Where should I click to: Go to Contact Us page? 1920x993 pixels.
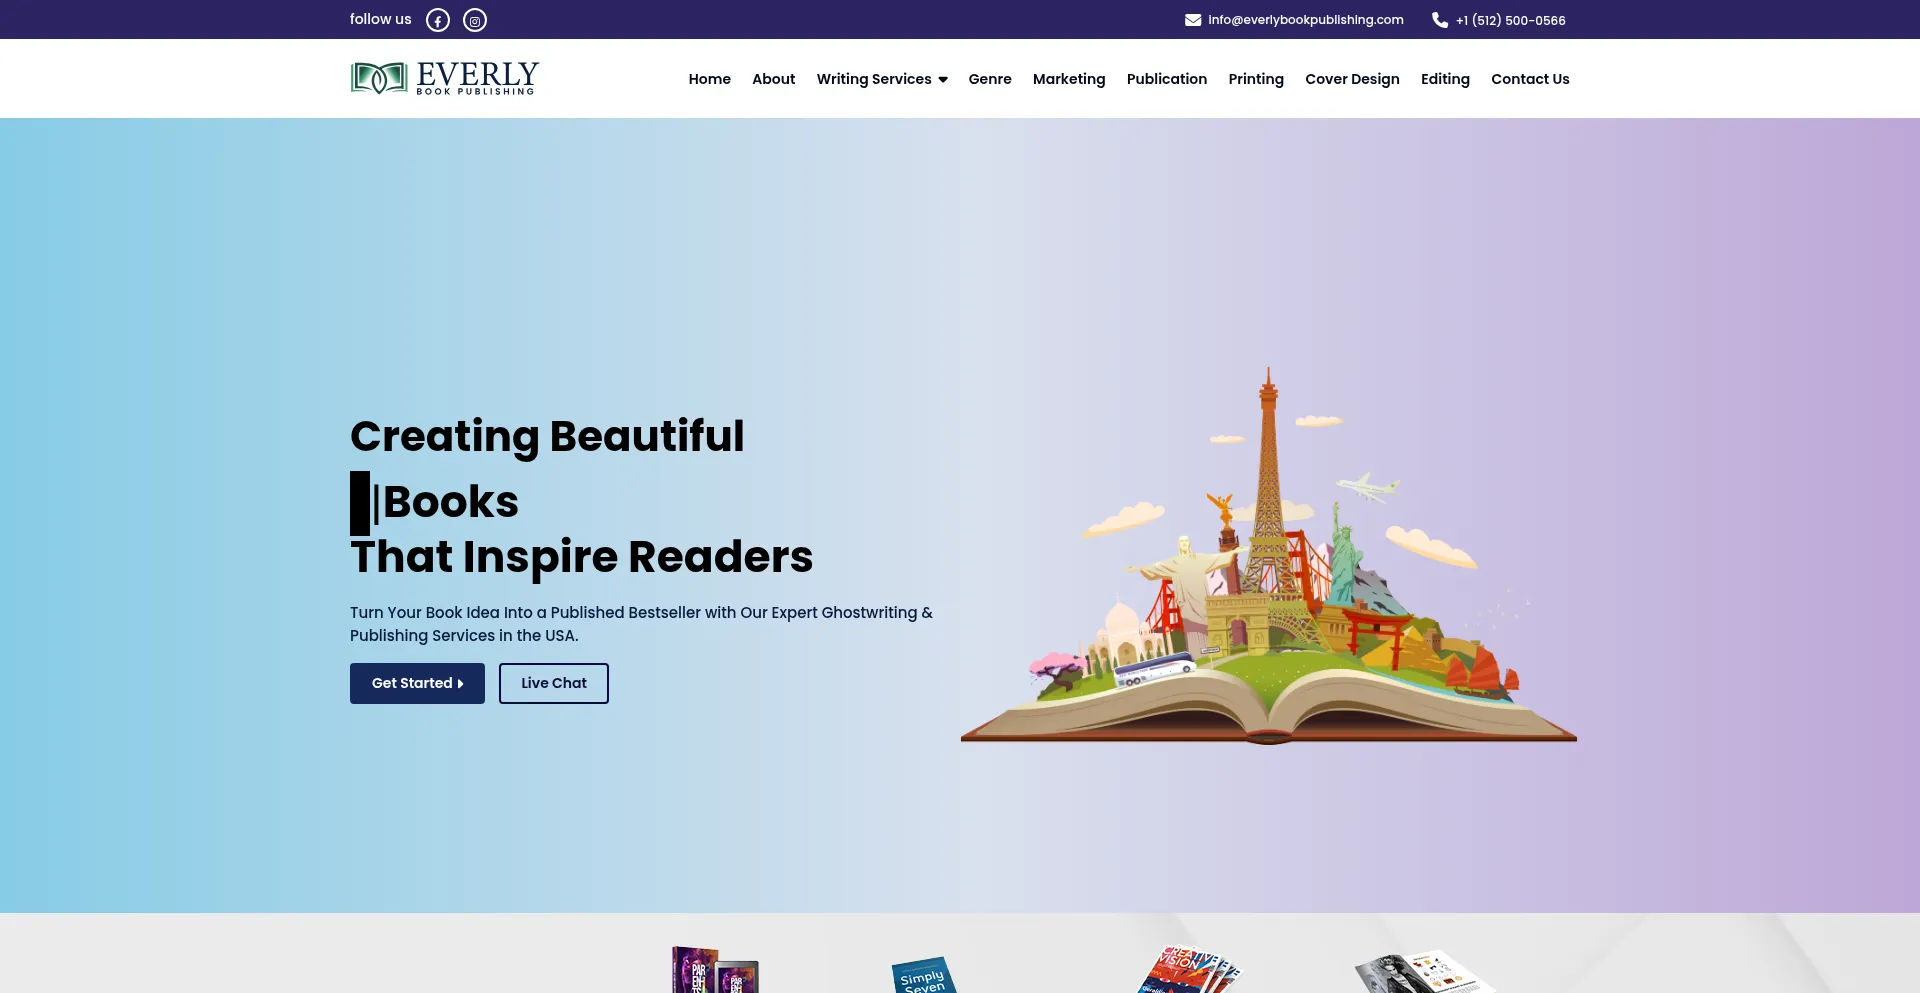click(1530, 79)
